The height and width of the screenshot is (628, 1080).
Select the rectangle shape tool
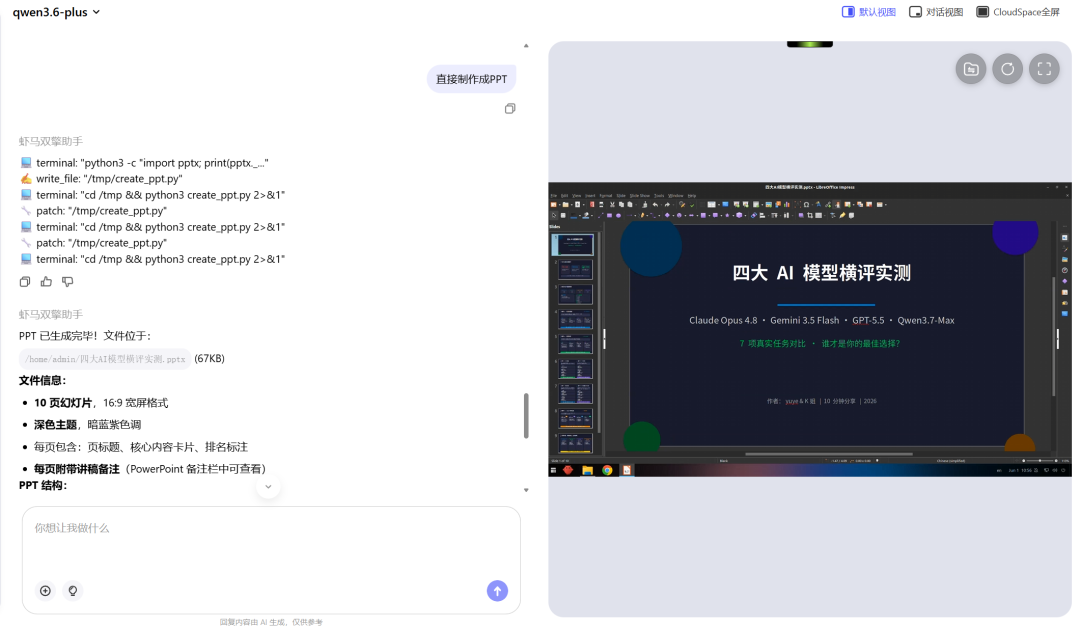[610, 216]
